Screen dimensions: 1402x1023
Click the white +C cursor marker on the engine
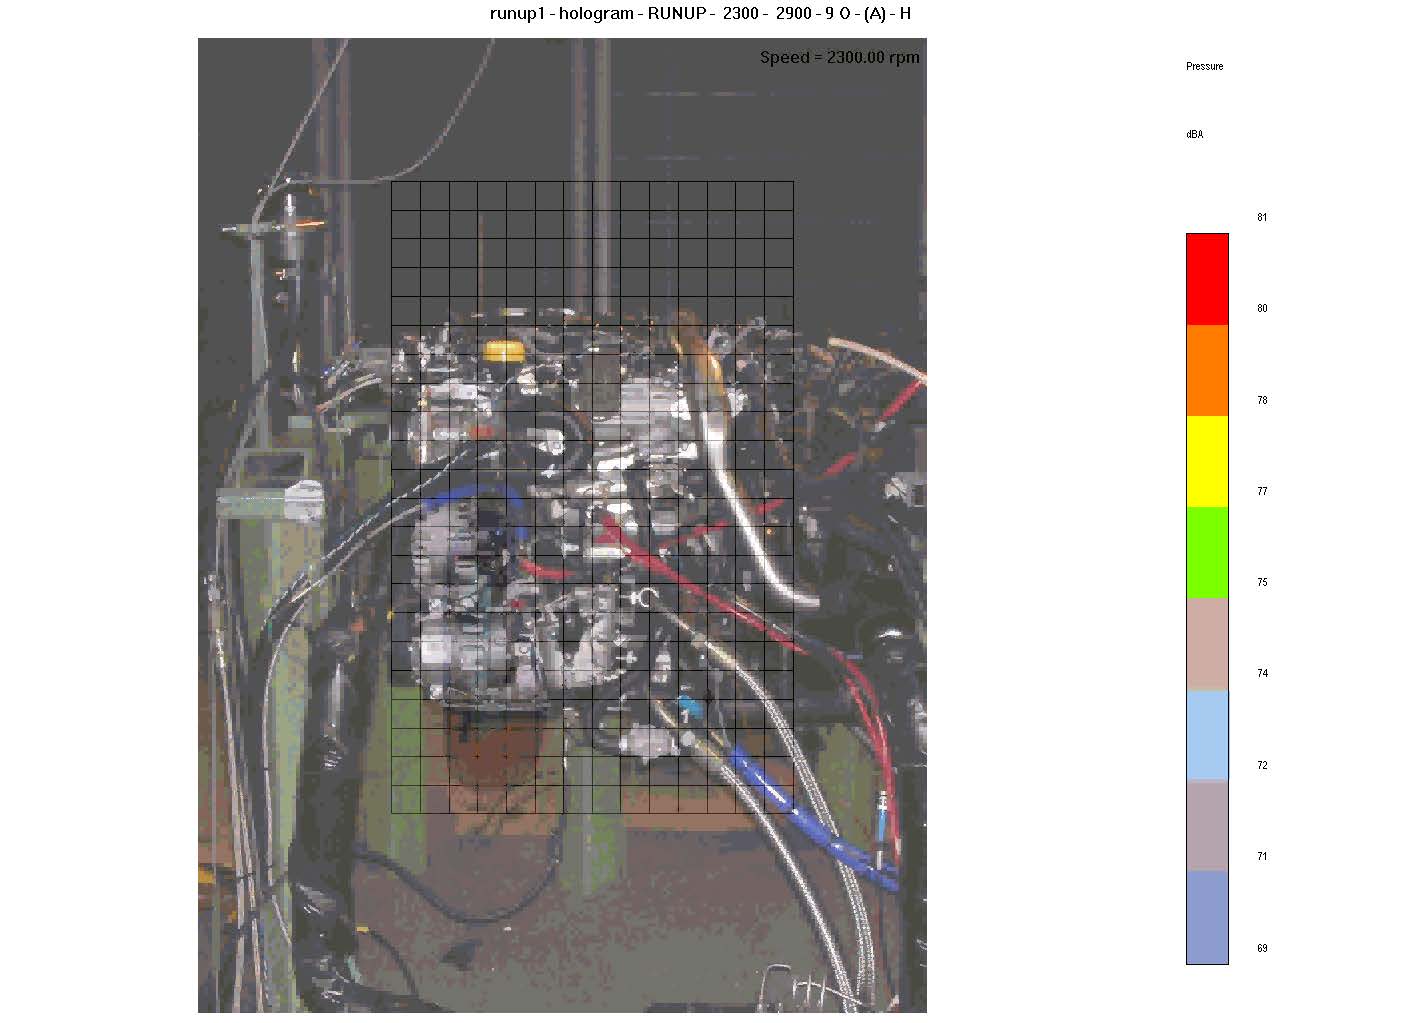(643, 598)
